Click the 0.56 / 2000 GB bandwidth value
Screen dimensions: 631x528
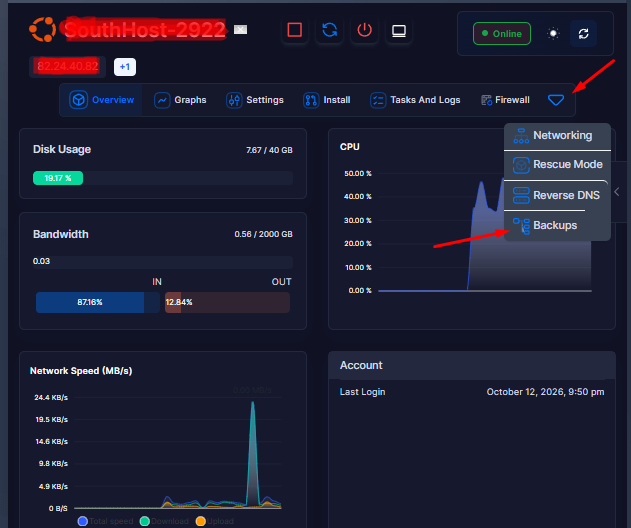click(263, 234)
